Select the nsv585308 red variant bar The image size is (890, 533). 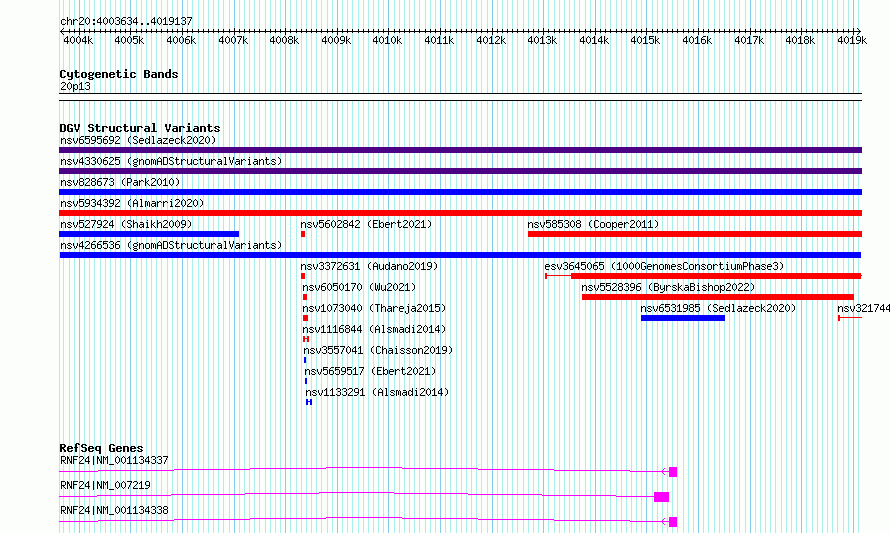(x=695, y=234)
